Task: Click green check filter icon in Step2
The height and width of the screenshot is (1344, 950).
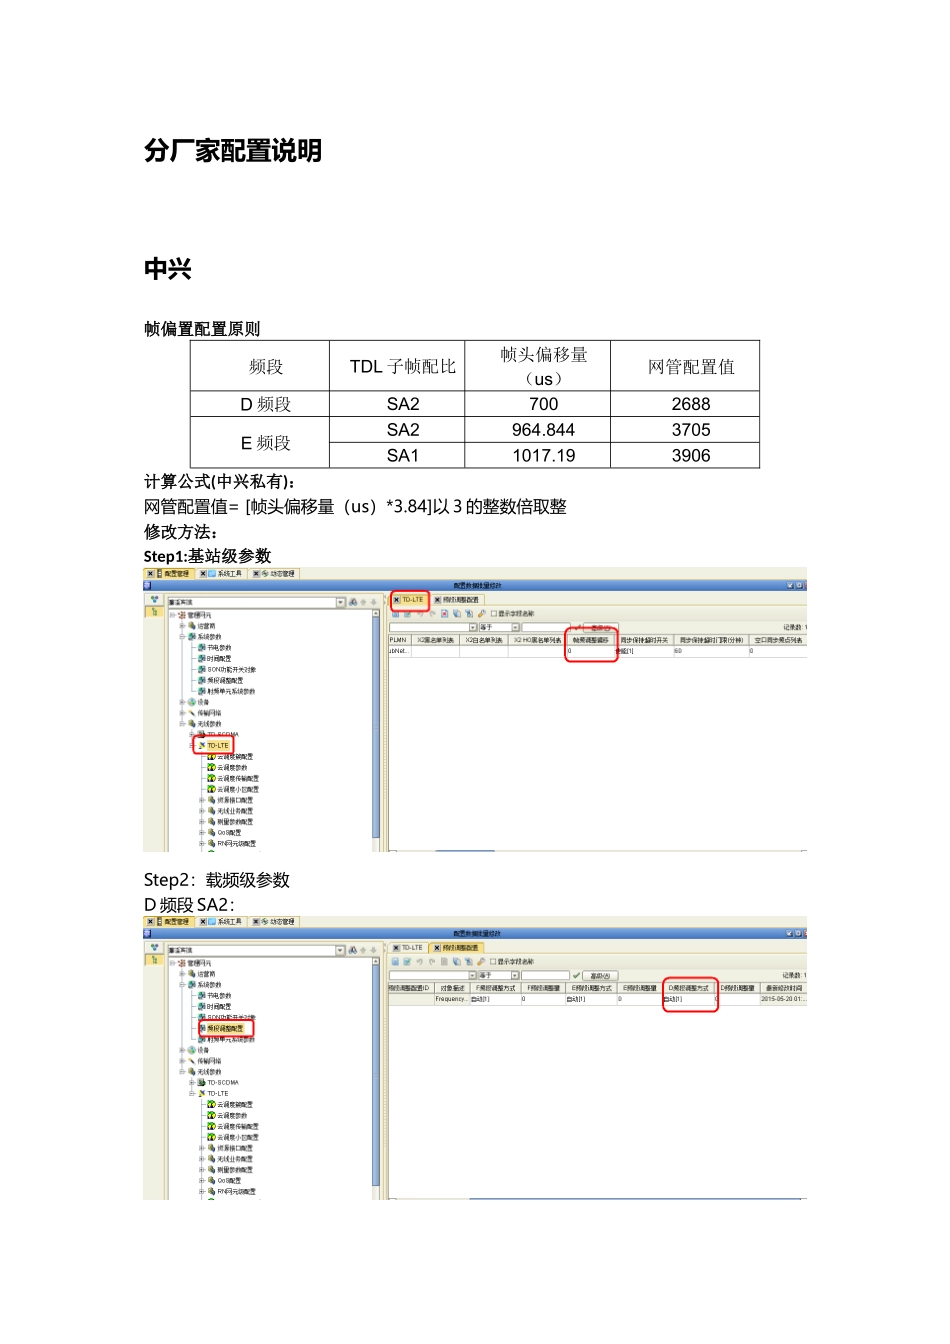Action: pos(576,975)
